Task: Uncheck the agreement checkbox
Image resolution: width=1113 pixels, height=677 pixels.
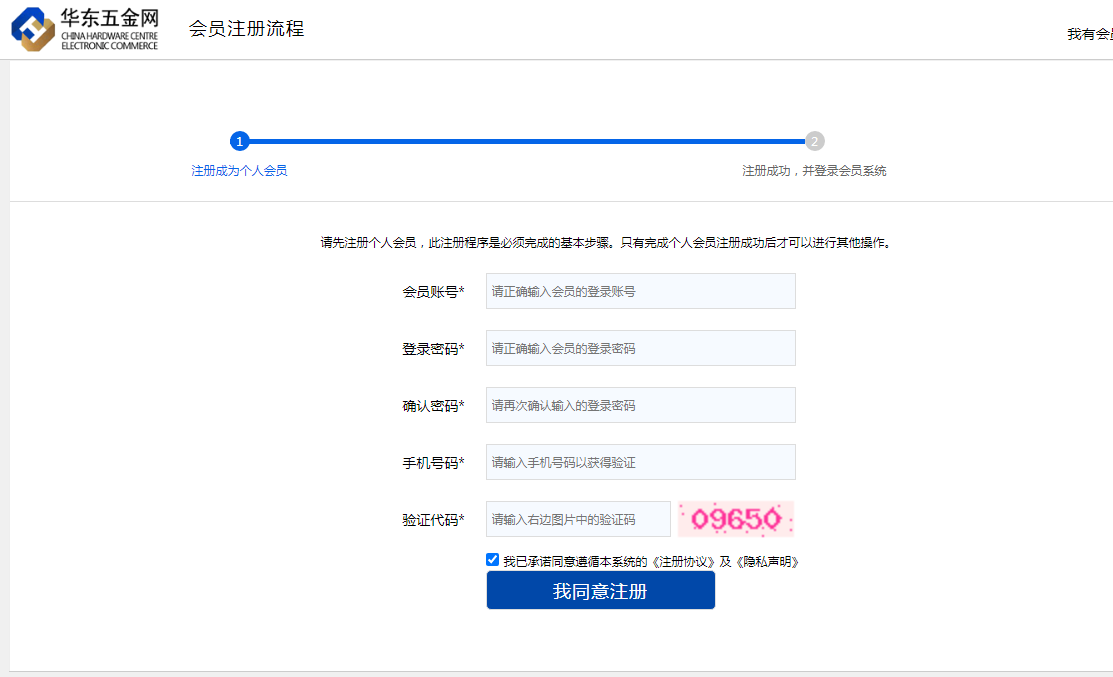Action: click(492, 560)
